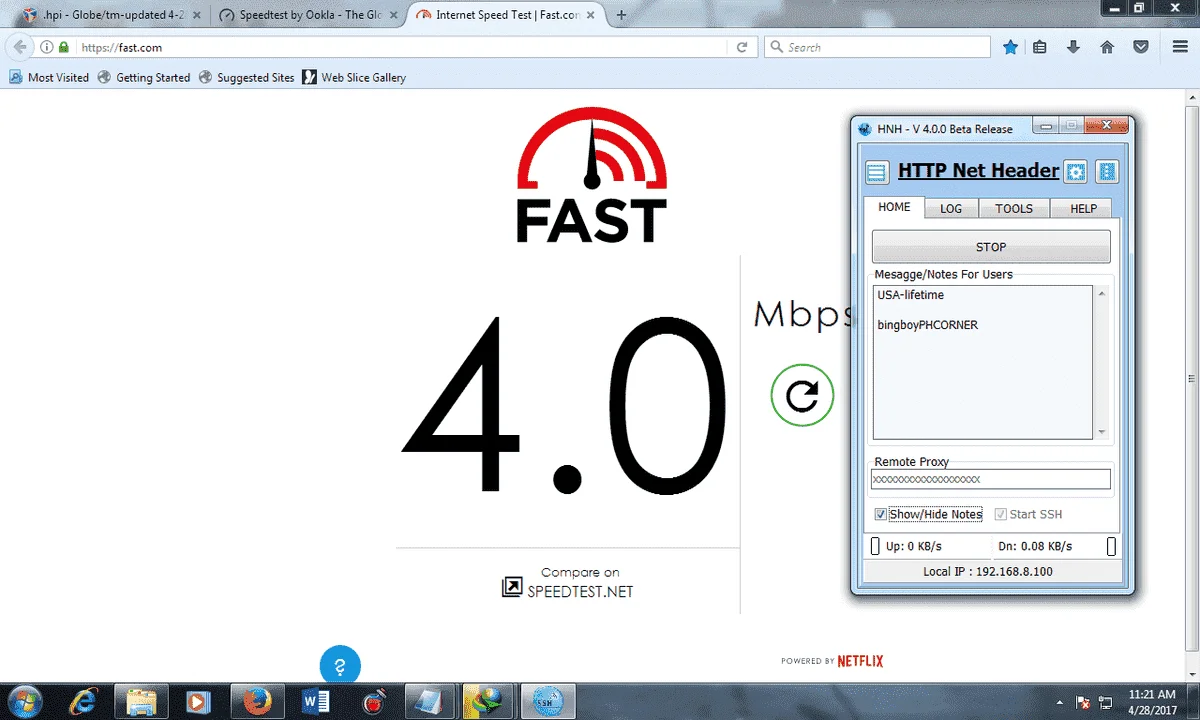Toggle Start SSH checkbox

coord(1000,514)
